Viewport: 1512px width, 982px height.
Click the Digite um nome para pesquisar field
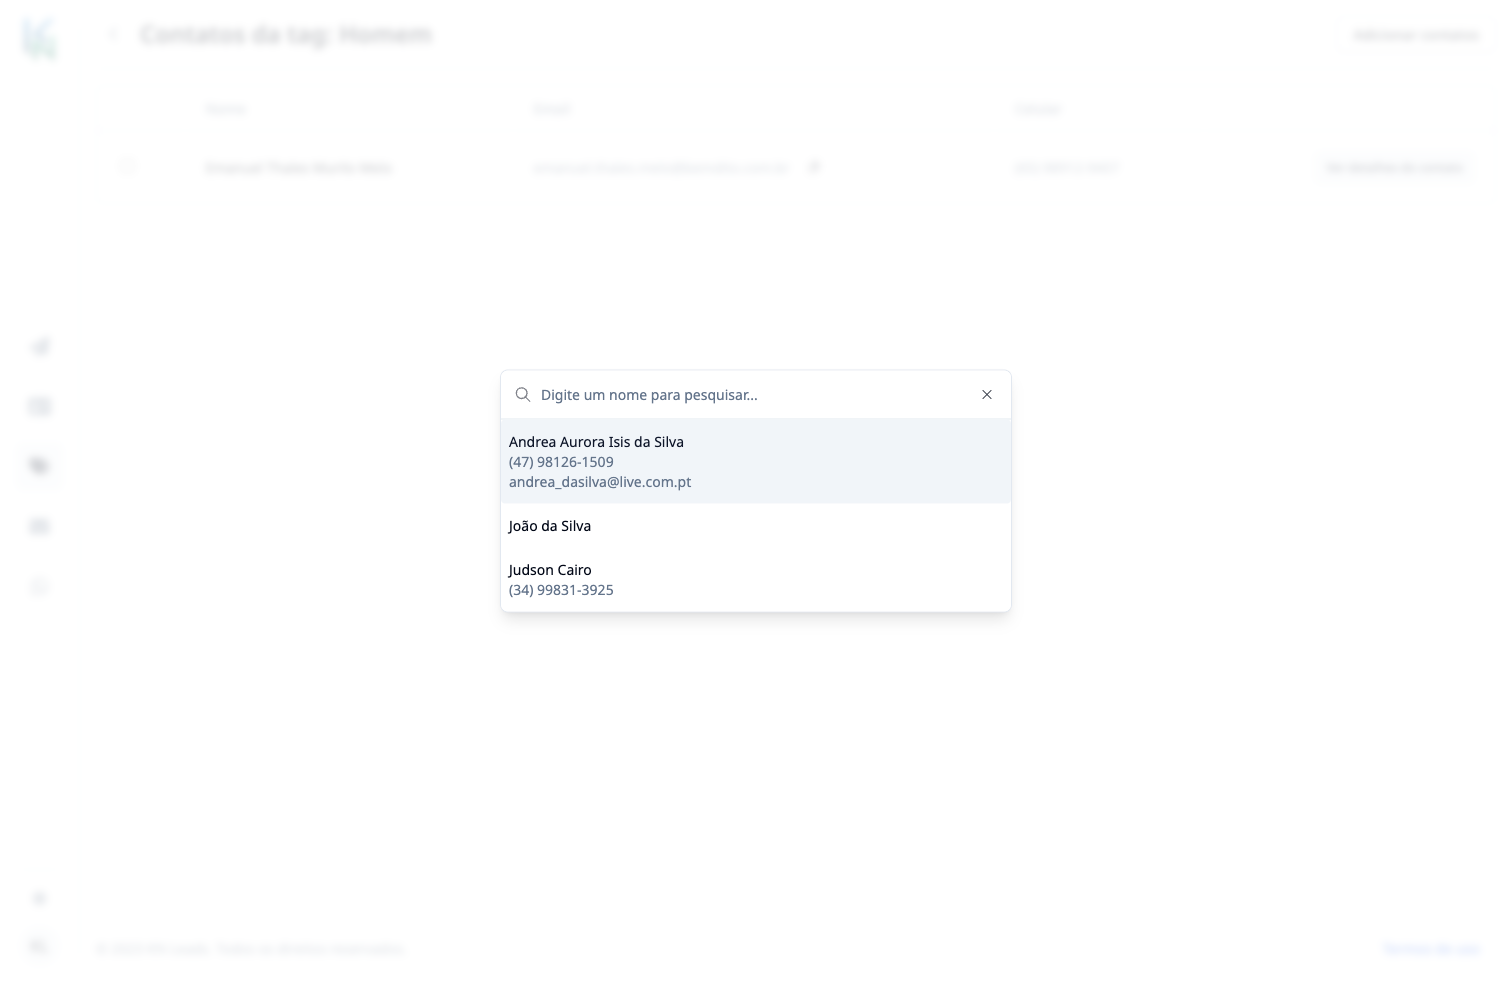(x=700, y=394)
